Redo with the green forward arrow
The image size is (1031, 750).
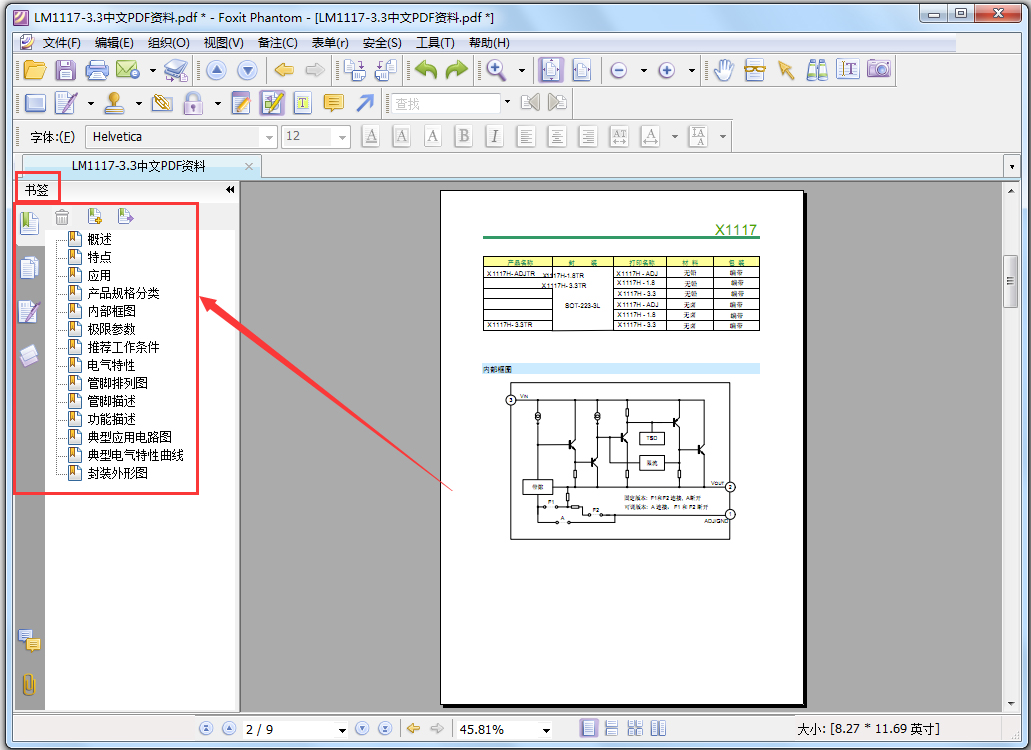pyautogui.click(x=456, y=69)
